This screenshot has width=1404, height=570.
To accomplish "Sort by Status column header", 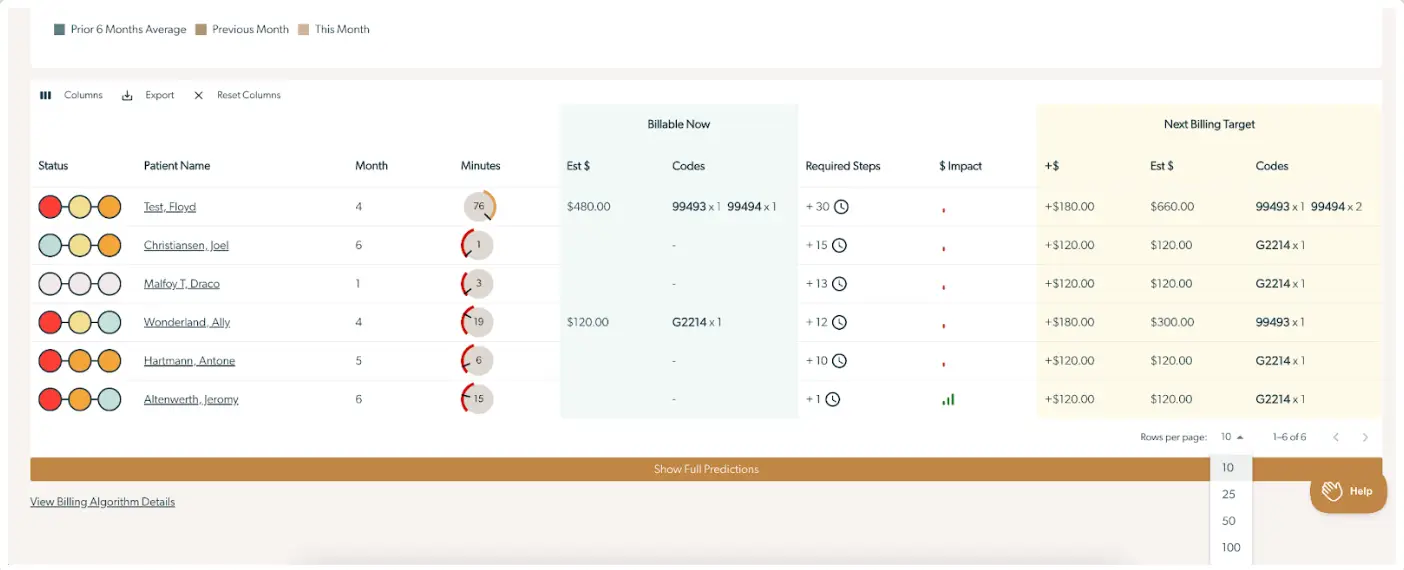I will click(x=53, y=166).
